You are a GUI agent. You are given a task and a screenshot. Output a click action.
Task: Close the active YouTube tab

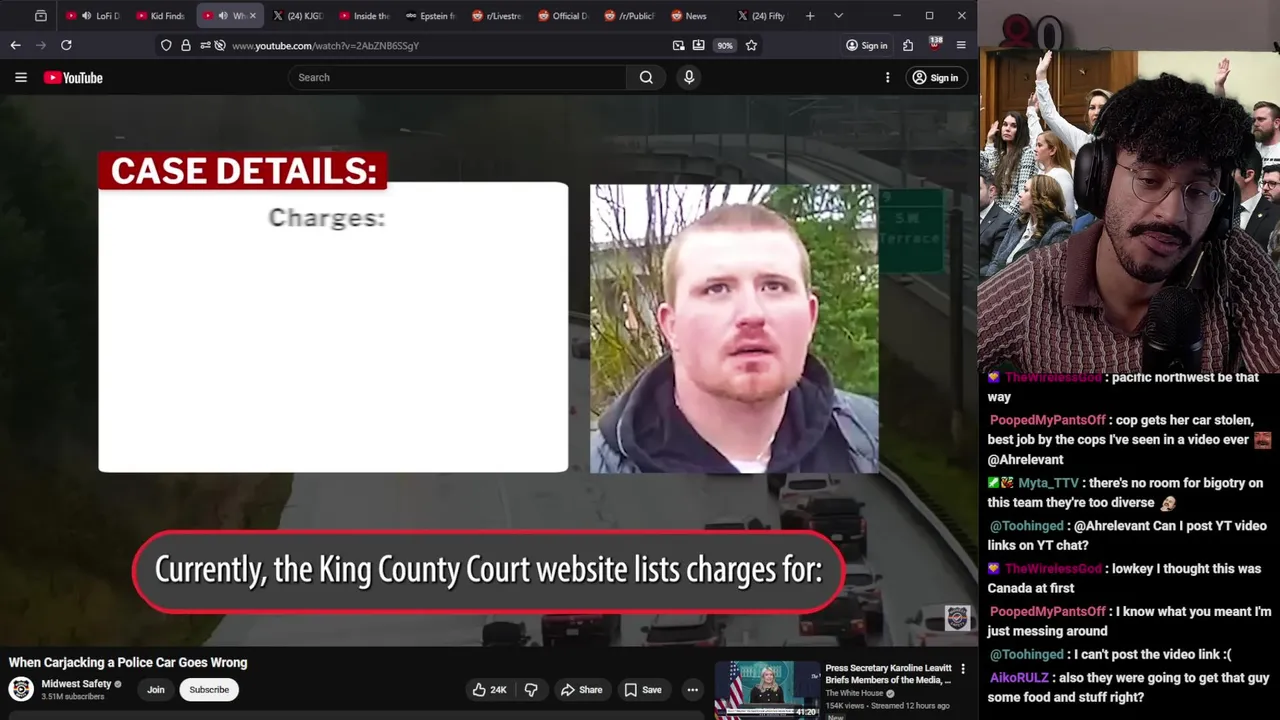coord(252,16)
